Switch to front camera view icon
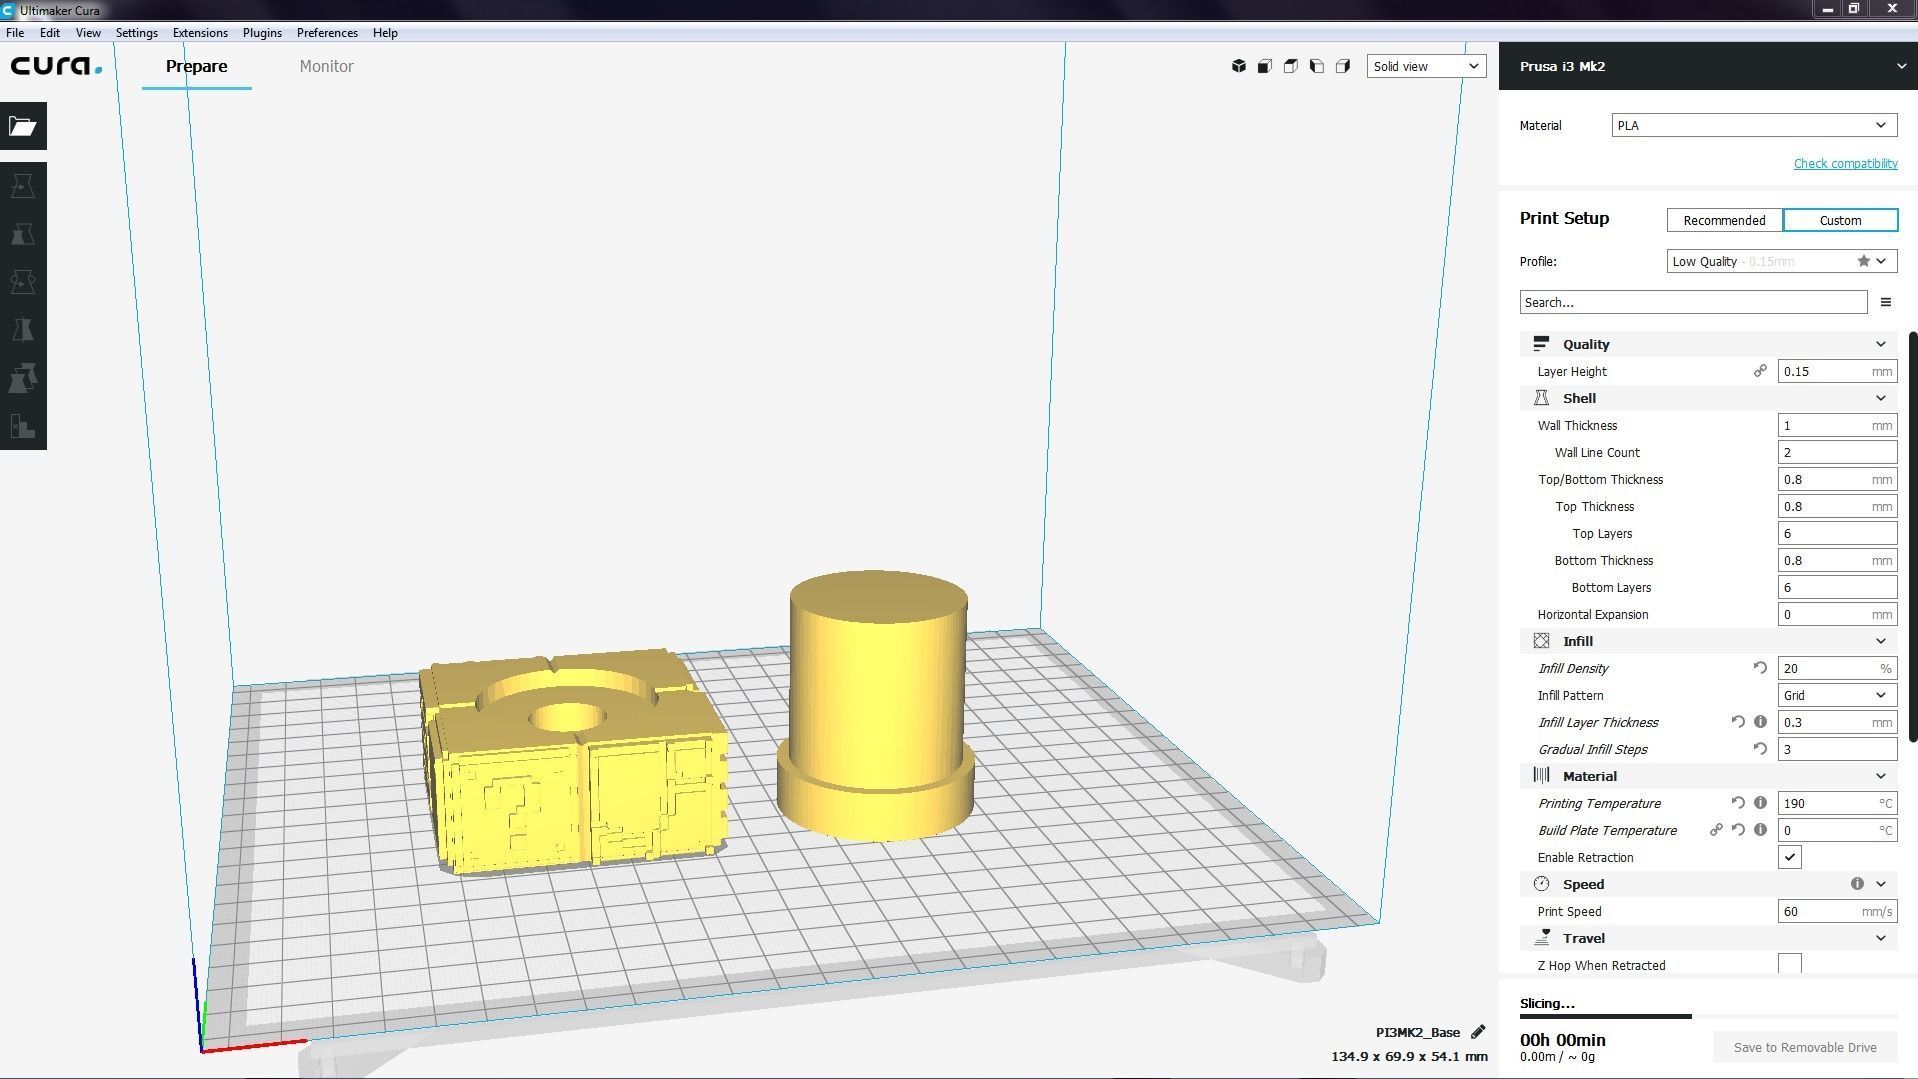1918x1079 pixels. (x=1264, y=66)
